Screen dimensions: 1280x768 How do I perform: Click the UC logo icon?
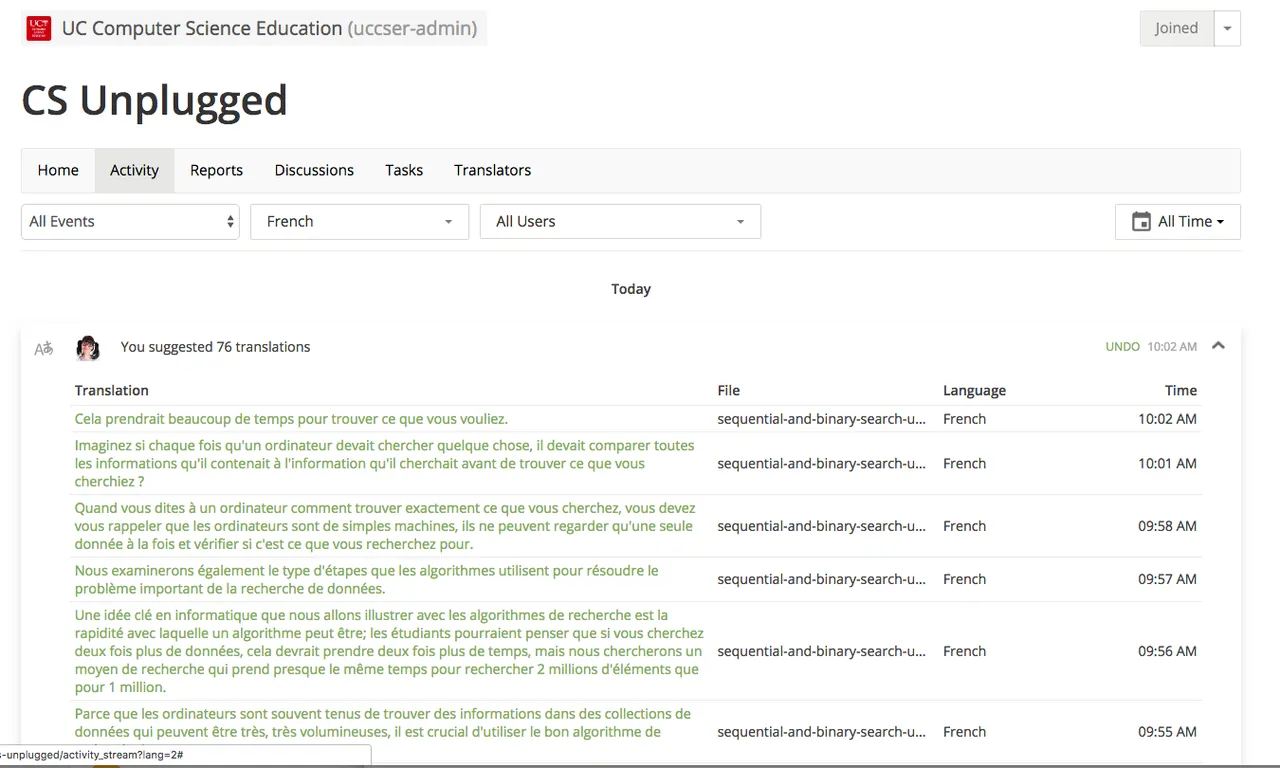39,28
